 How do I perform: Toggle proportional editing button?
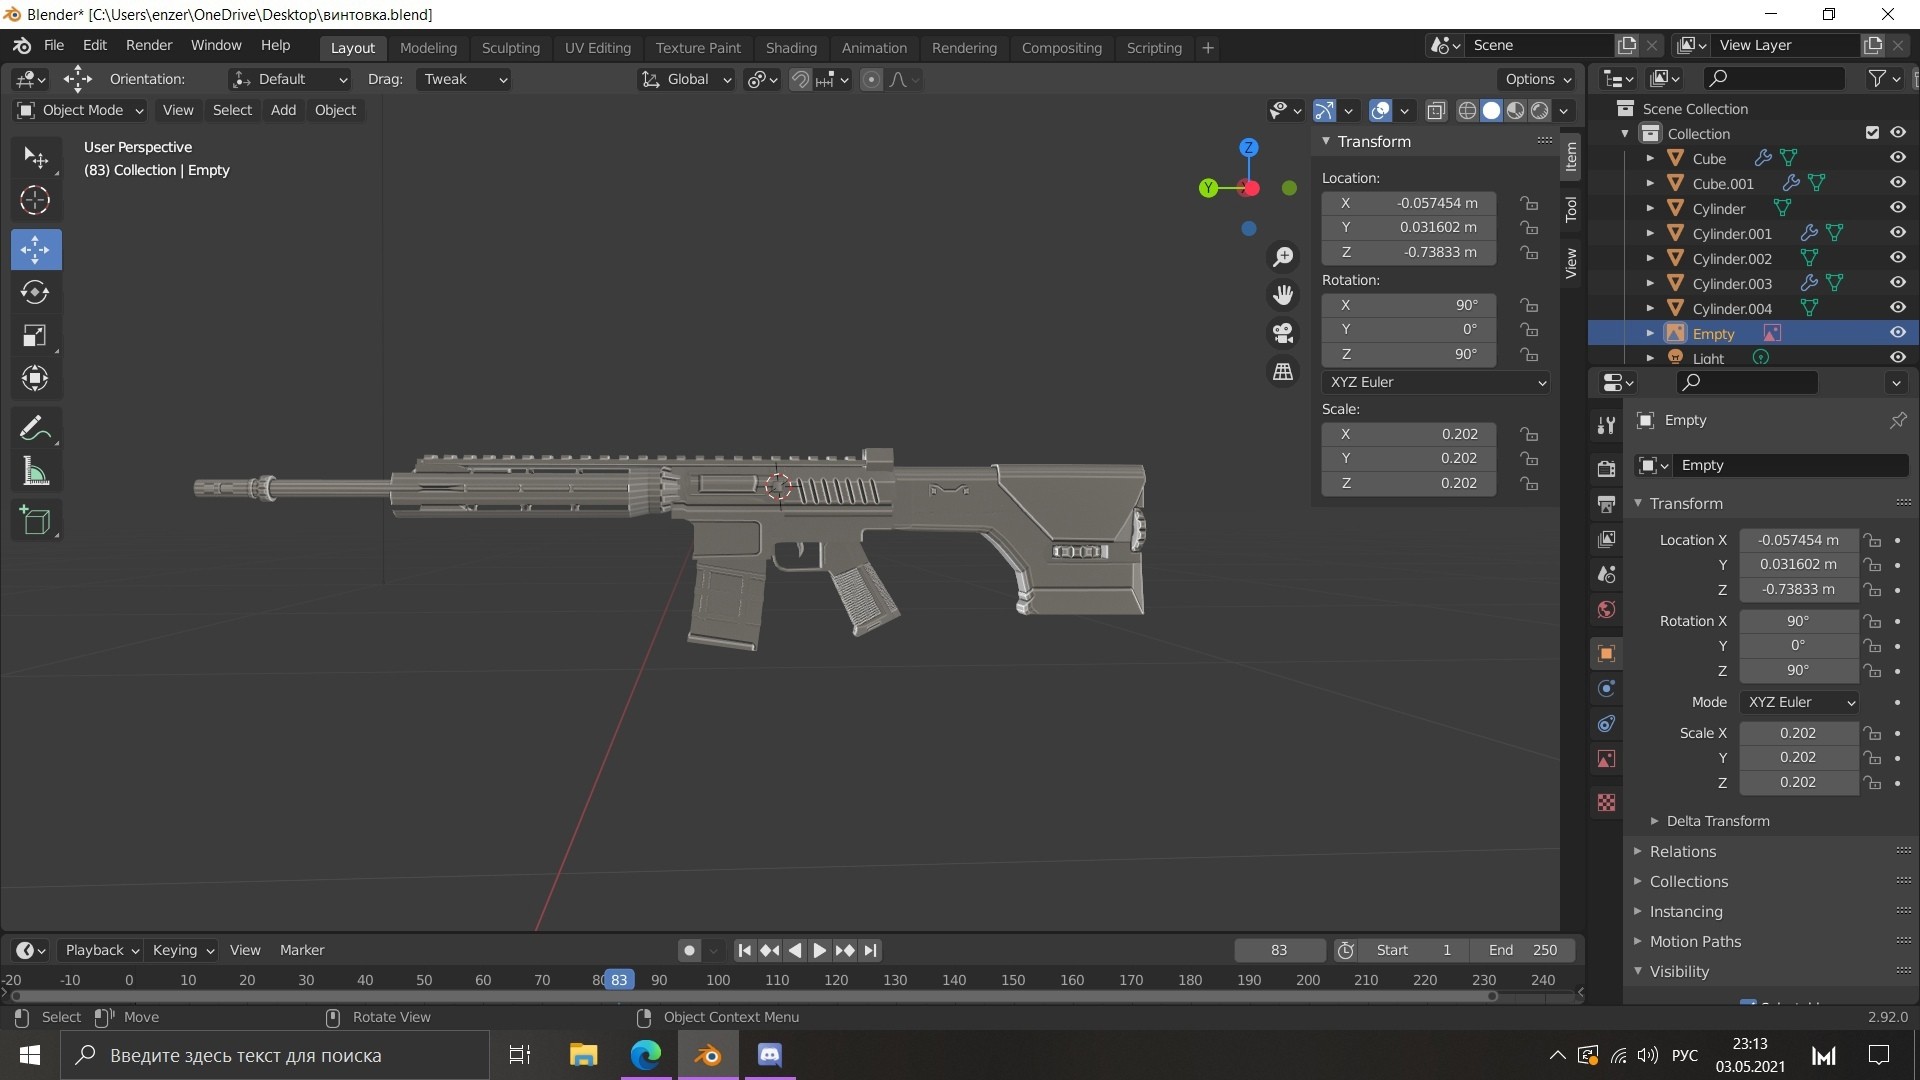coord(871,79)
